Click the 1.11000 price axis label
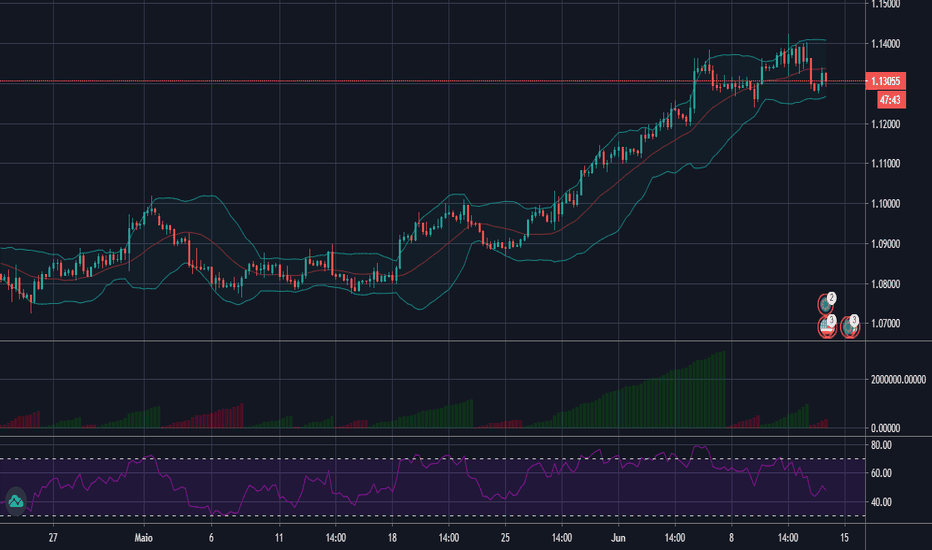Screen dimensions: 932x550 click(x=886, y=164)
